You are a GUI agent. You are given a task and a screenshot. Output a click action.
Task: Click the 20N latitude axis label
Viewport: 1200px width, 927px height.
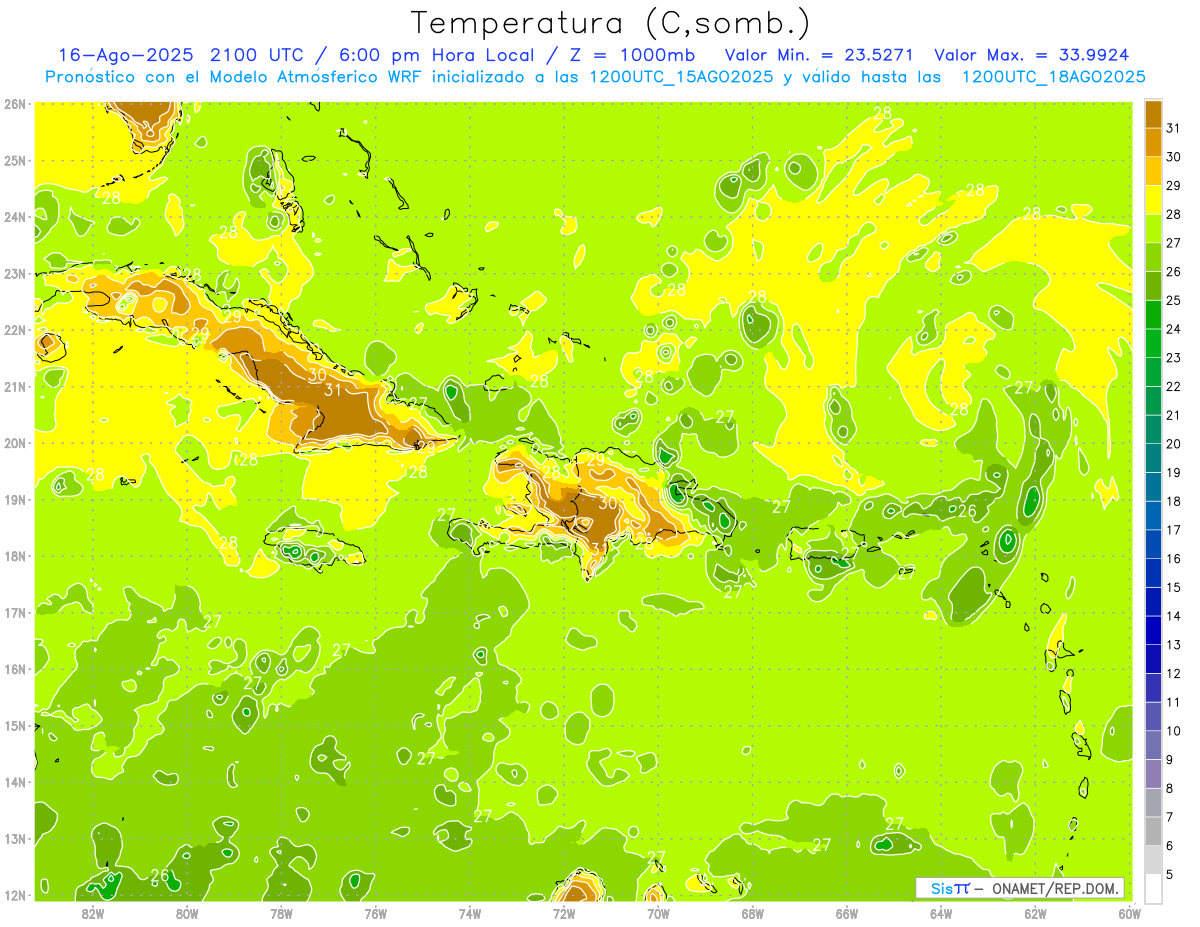(15, 443)
